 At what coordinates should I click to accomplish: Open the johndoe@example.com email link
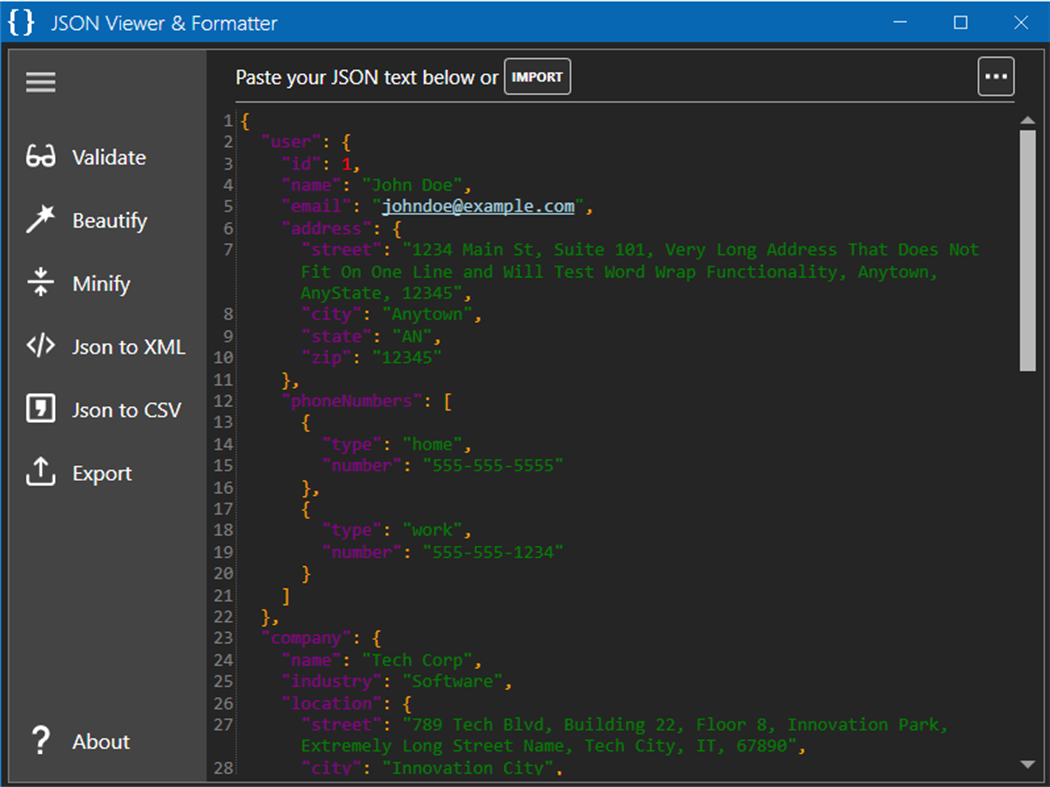pos(478,206)
